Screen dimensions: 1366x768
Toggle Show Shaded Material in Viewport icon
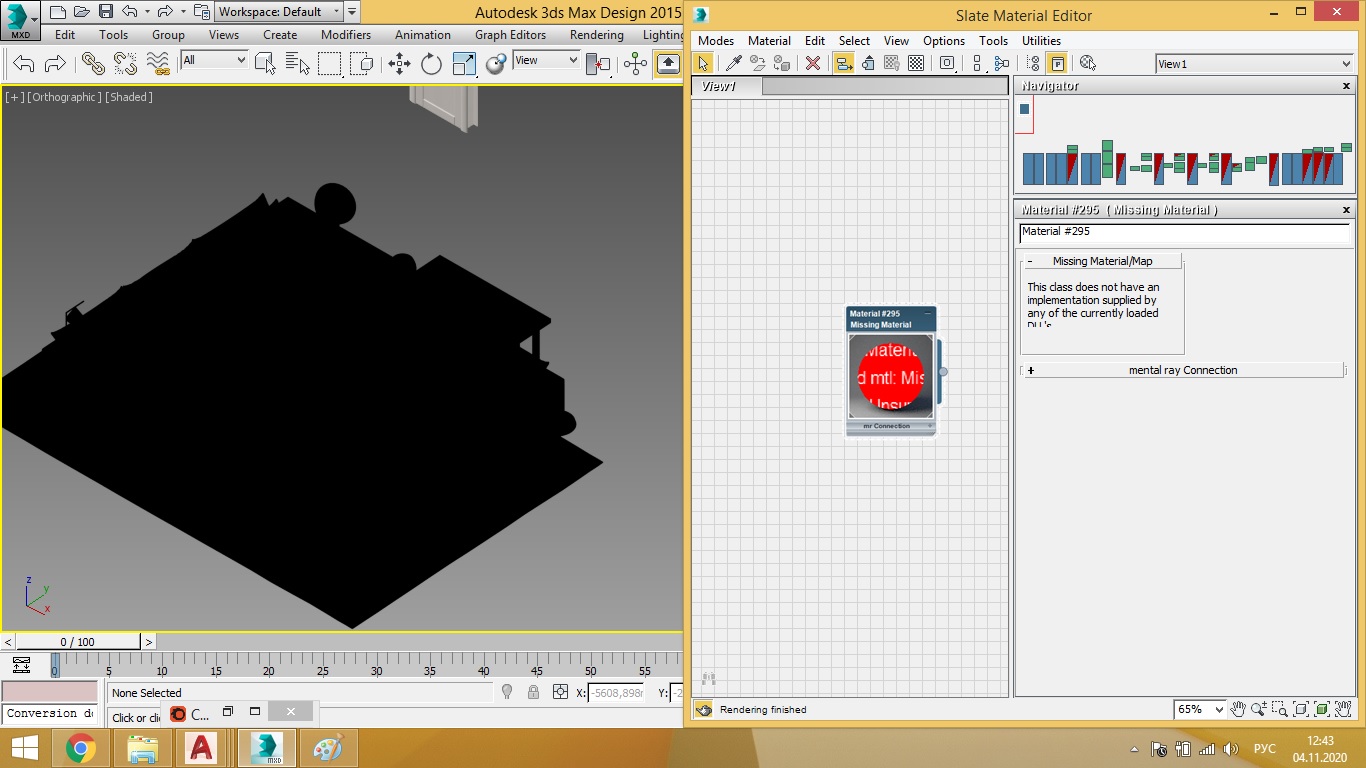(x=891, y=63)
